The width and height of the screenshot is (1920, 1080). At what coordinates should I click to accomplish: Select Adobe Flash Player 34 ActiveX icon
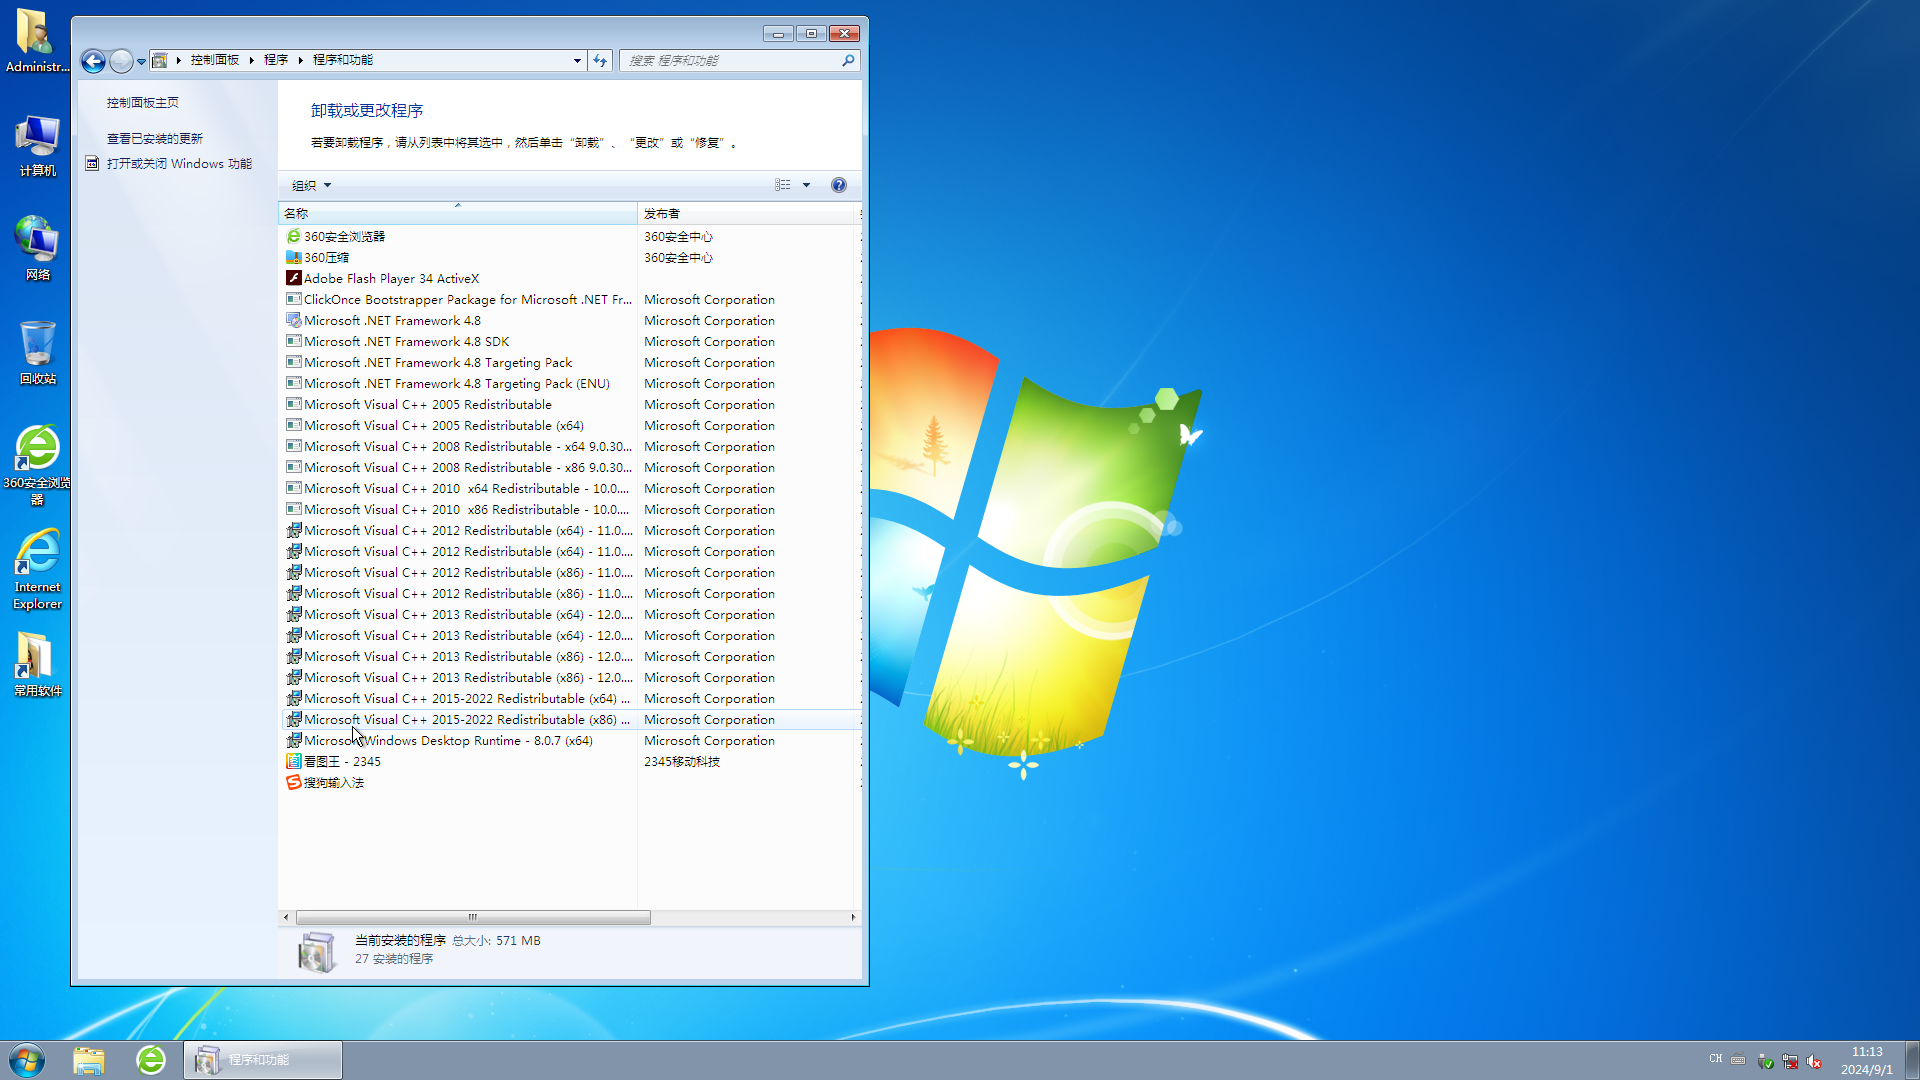[x=293, y=278]
